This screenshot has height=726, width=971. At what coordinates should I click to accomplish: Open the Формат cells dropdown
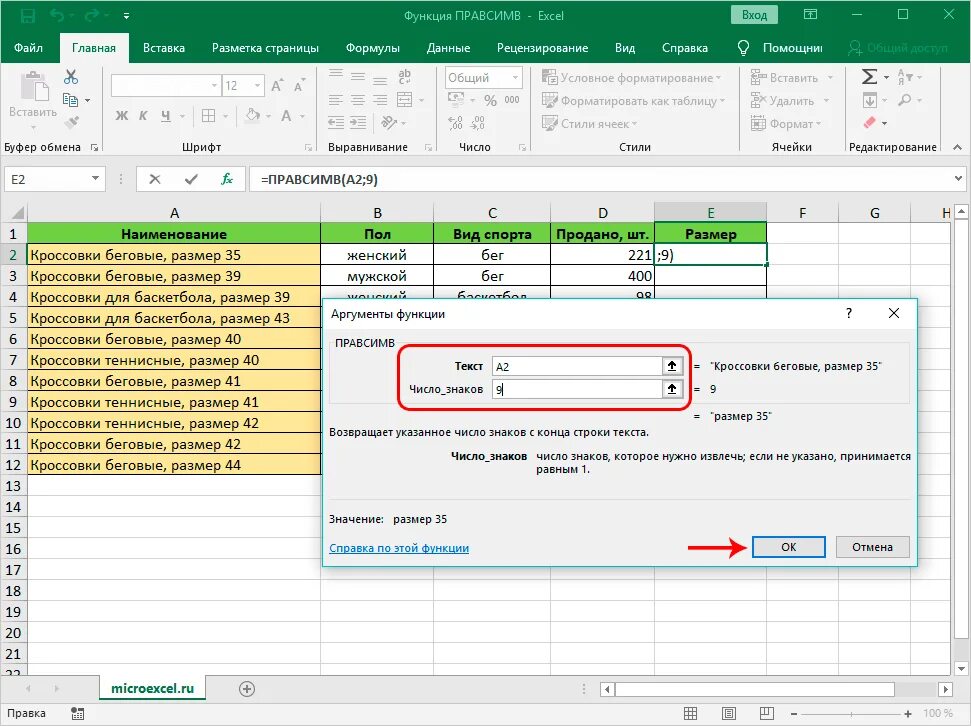(786, 123)
